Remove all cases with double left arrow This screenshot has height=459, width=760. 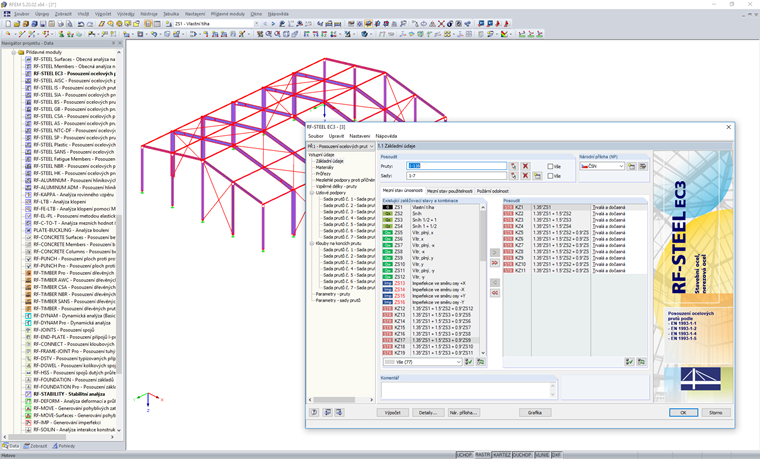pos(494,293)
